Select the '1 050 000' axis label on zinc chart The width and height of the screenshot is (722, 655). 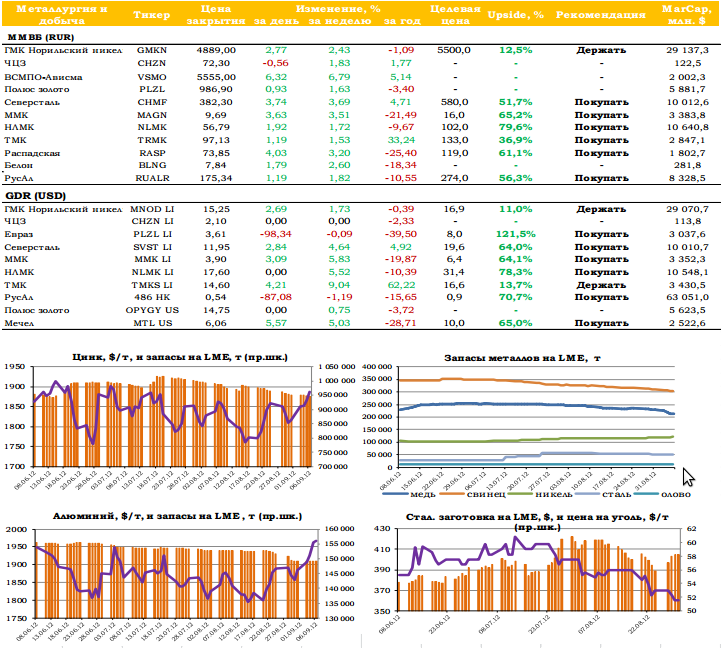click(x=337, y=367)
